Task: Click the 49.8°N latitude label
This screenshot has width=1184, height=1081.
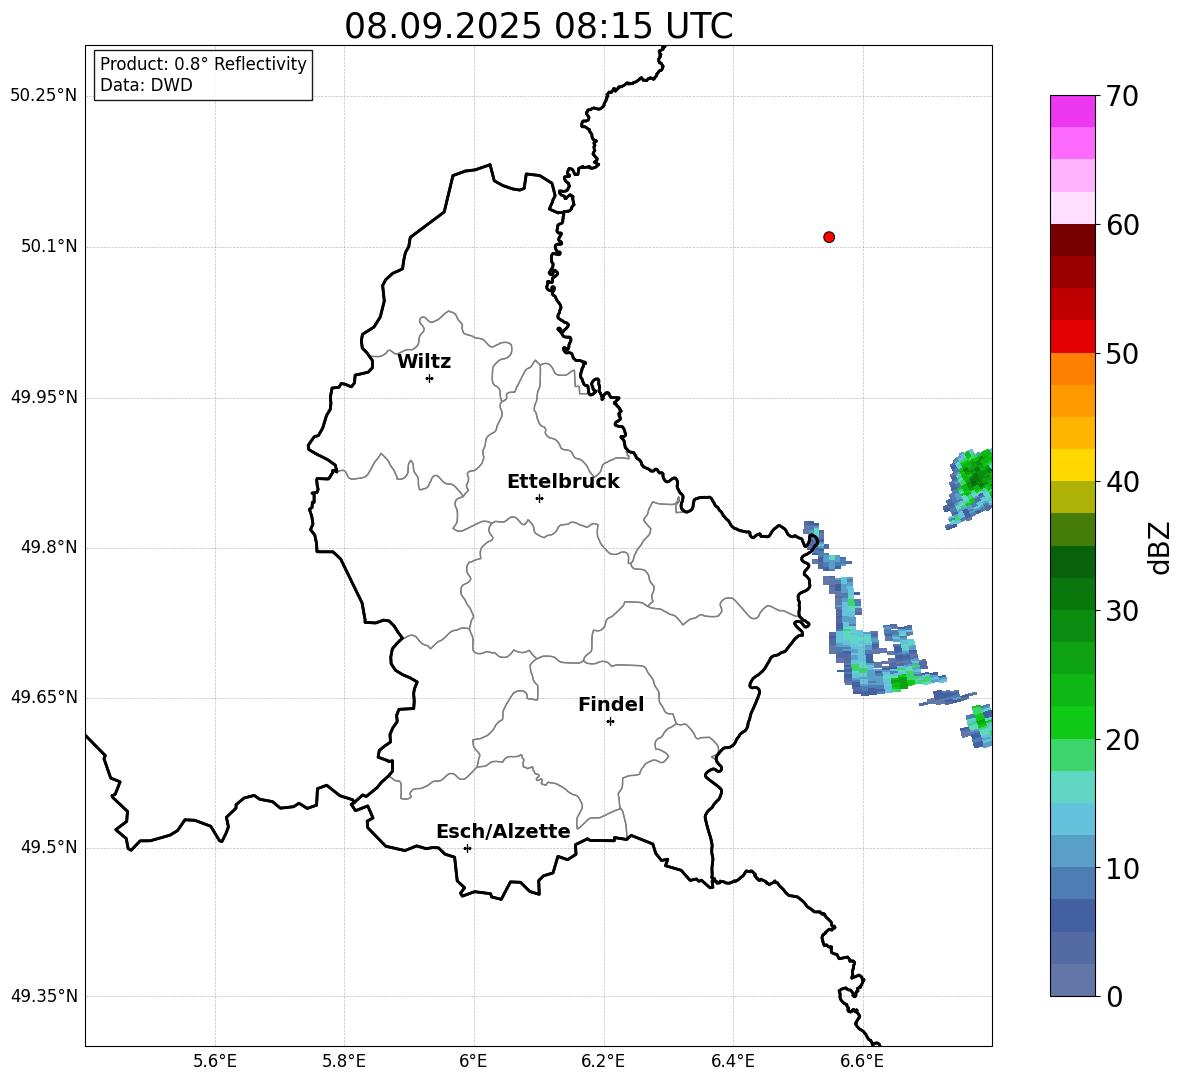Action: [x=49, y=547]
